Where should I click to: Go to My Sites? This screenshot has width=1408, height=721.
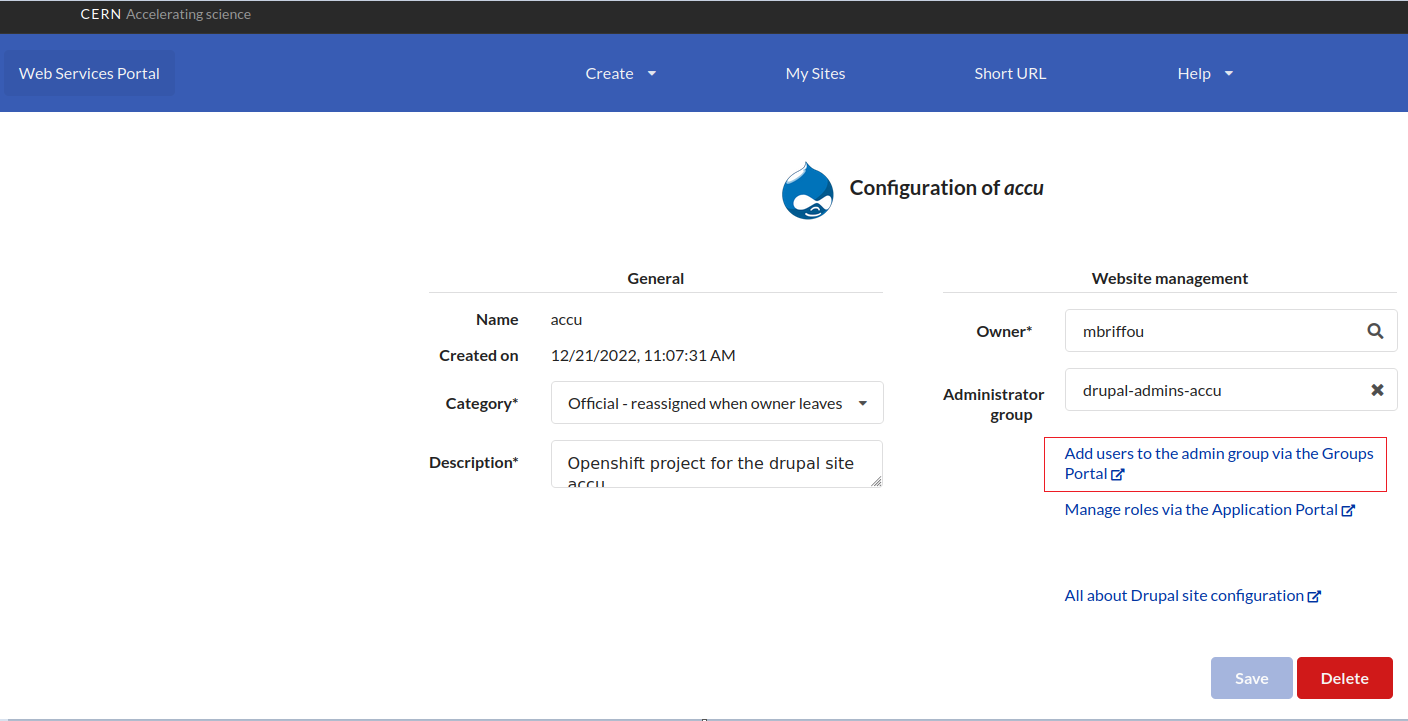coord(815,73)
